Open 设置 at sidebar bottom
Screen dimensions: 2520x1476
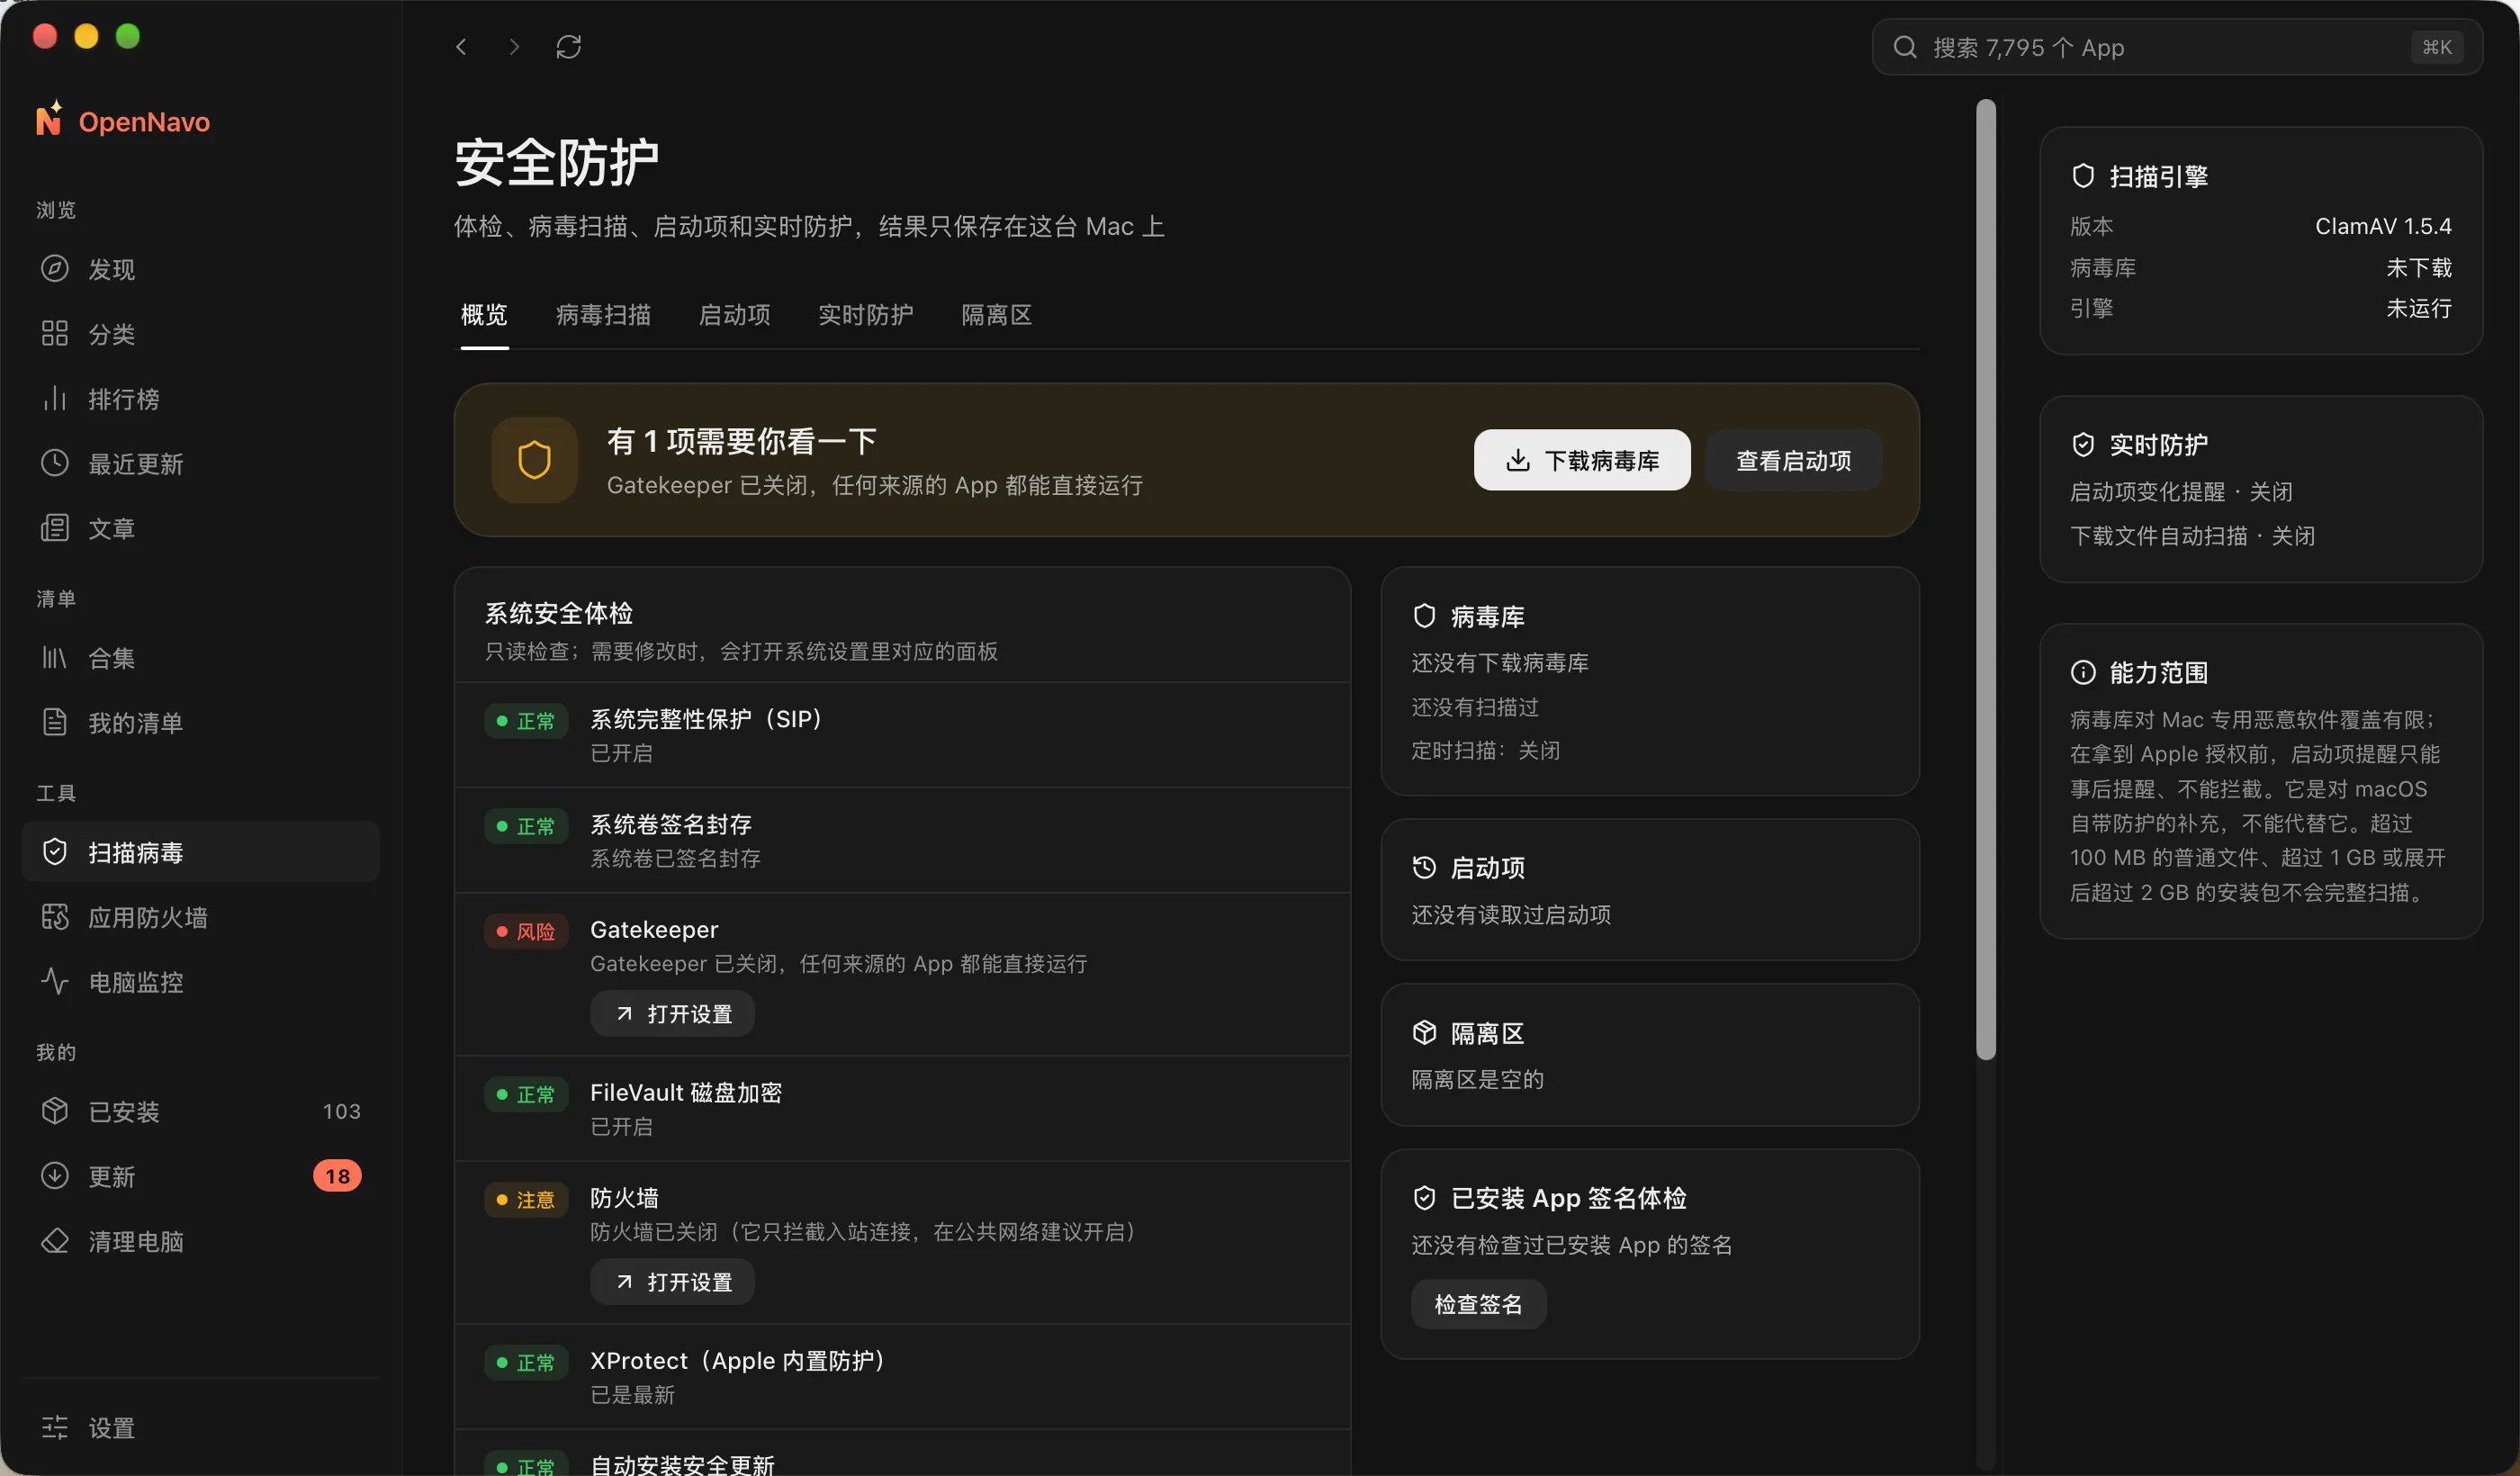[200, 1428]
